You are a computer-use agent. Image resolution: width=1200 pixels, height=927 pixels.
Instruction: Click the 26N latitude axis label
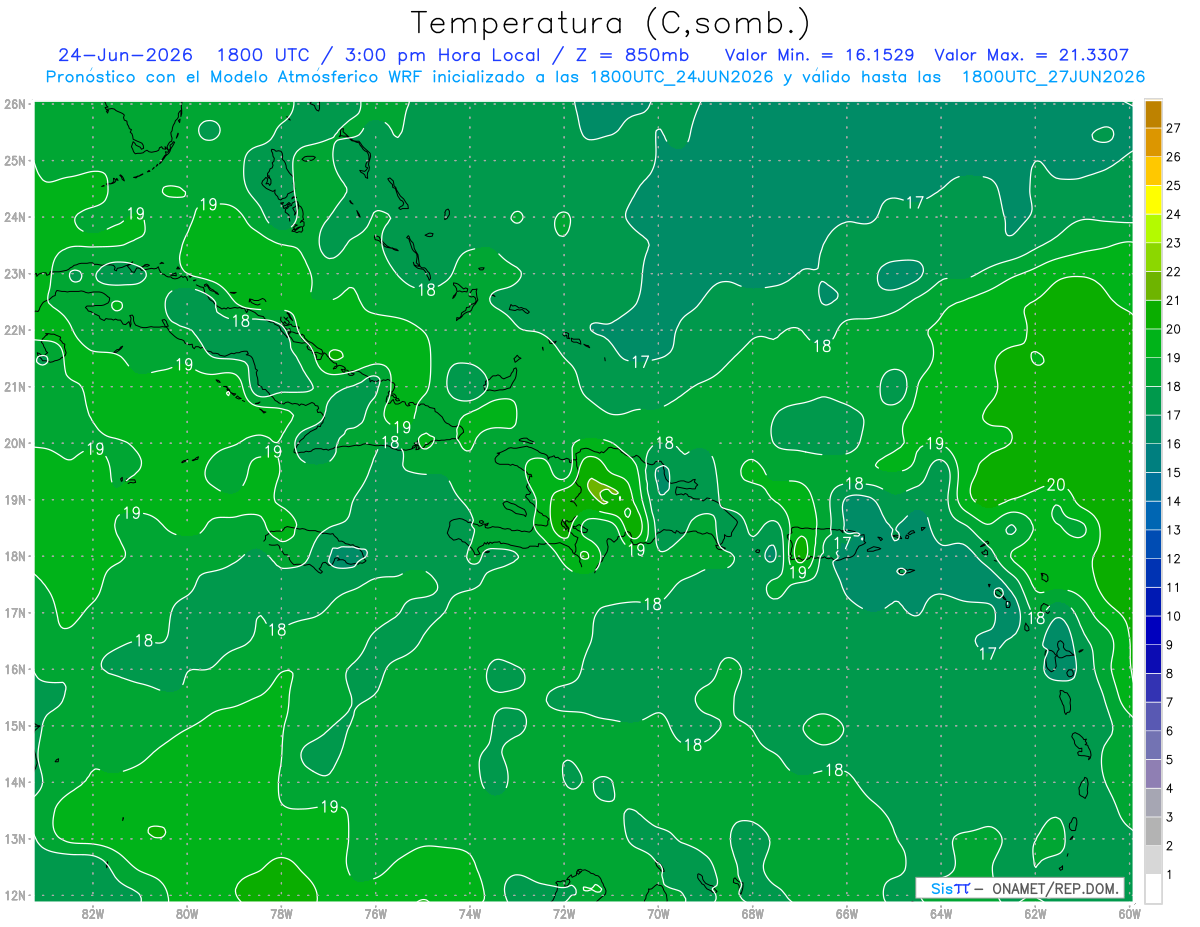(15, 104)
